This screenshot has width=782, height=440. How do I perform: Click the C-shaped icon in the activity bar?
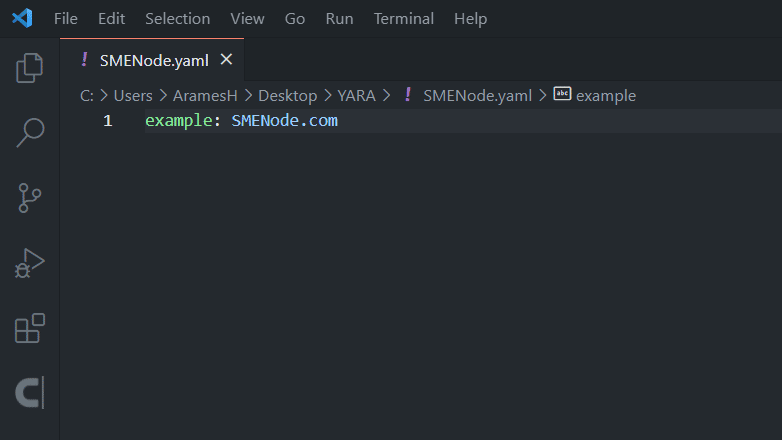coord(30,393)
